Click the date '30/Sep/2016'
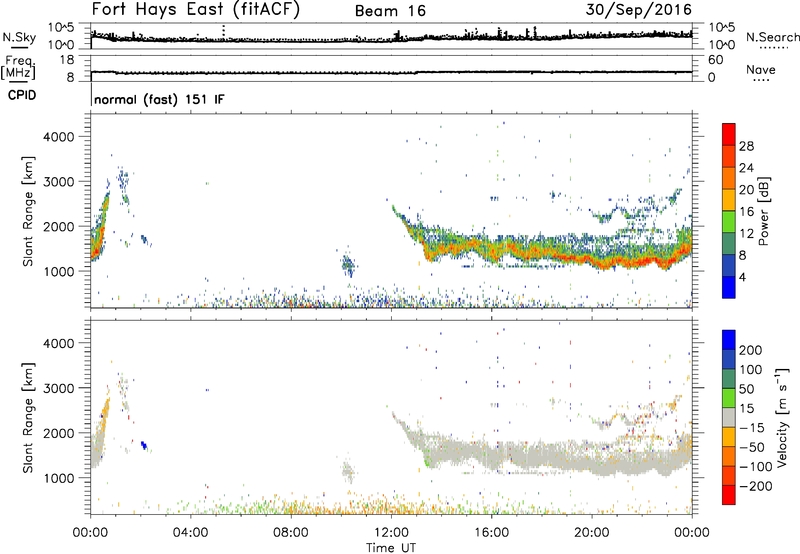The width and height of the screenshot is (800, 554). coord(638,10)
